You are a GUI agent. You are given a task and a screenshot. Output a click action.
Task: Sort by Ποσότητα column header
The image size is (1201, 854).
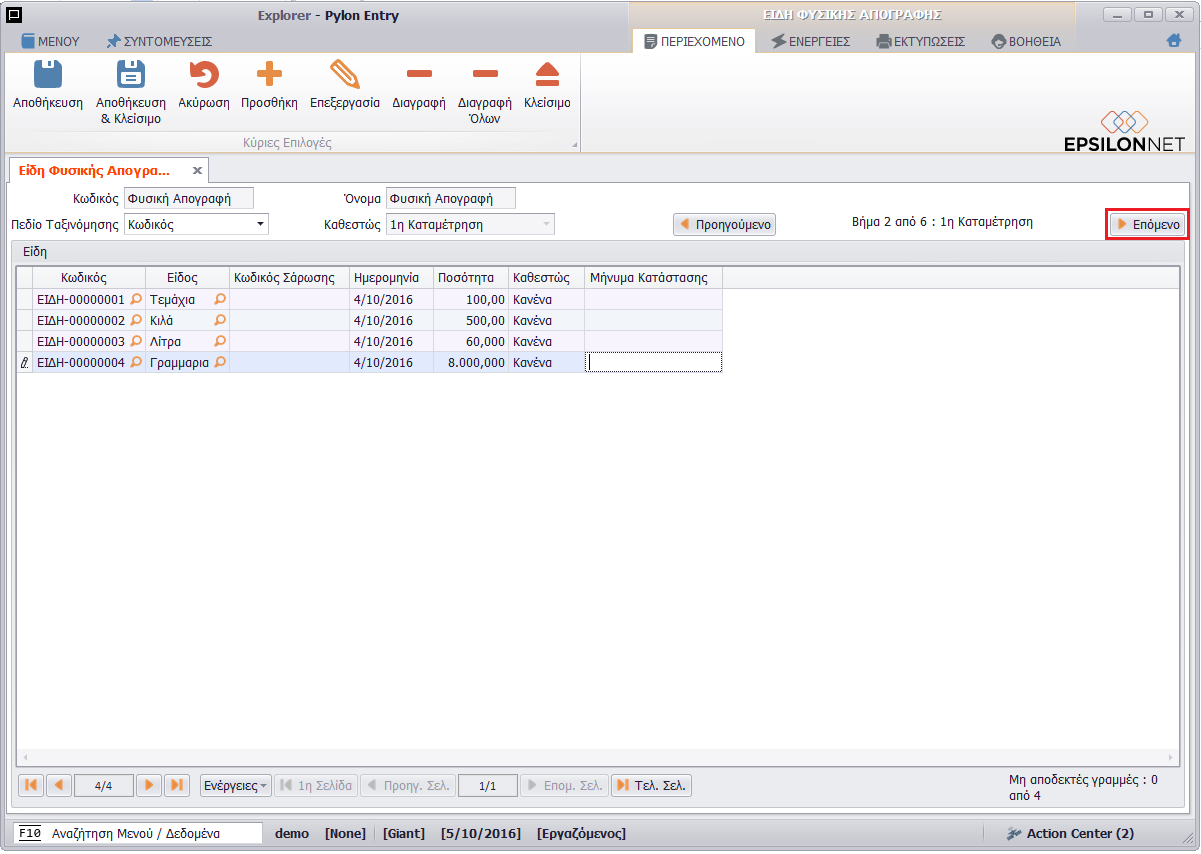tap(471, 277)
